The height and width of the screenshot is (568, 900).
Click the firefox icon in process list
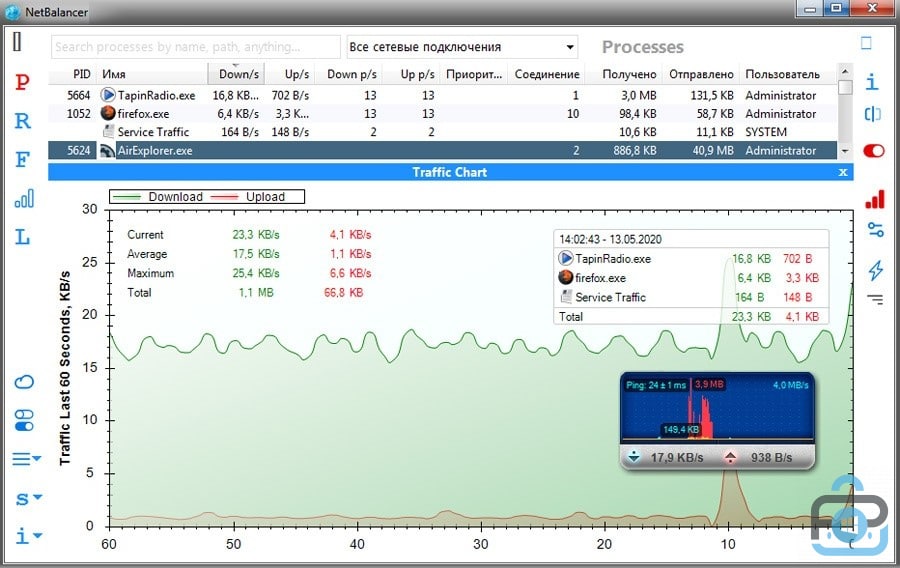click(x=107, y=113)
